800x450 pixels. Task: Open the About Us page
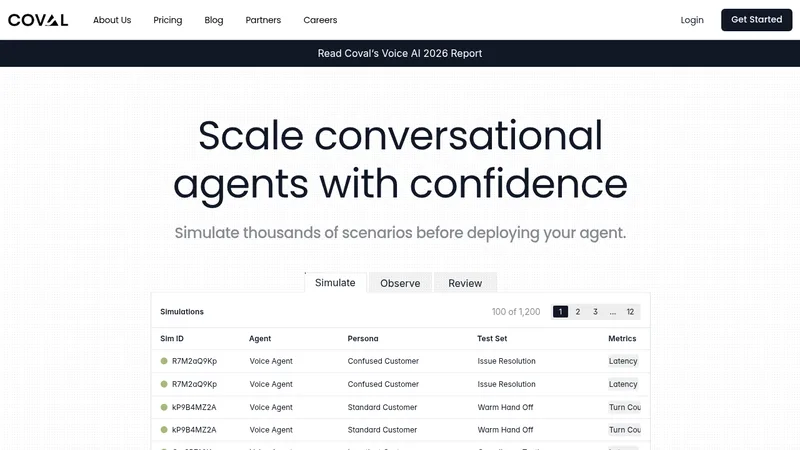[x=112, y=20]
